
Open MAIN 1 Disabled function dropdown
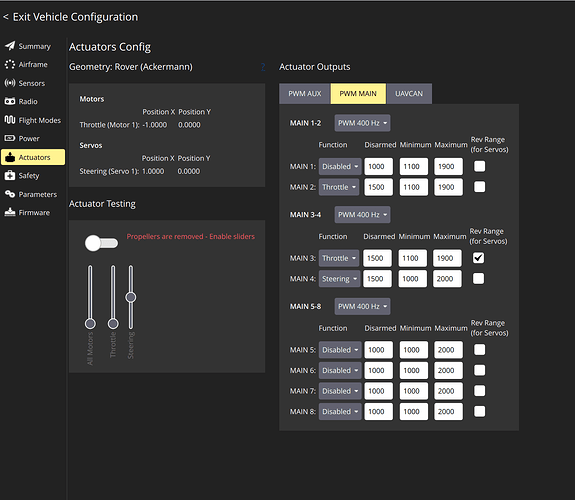tap(340, 167)
